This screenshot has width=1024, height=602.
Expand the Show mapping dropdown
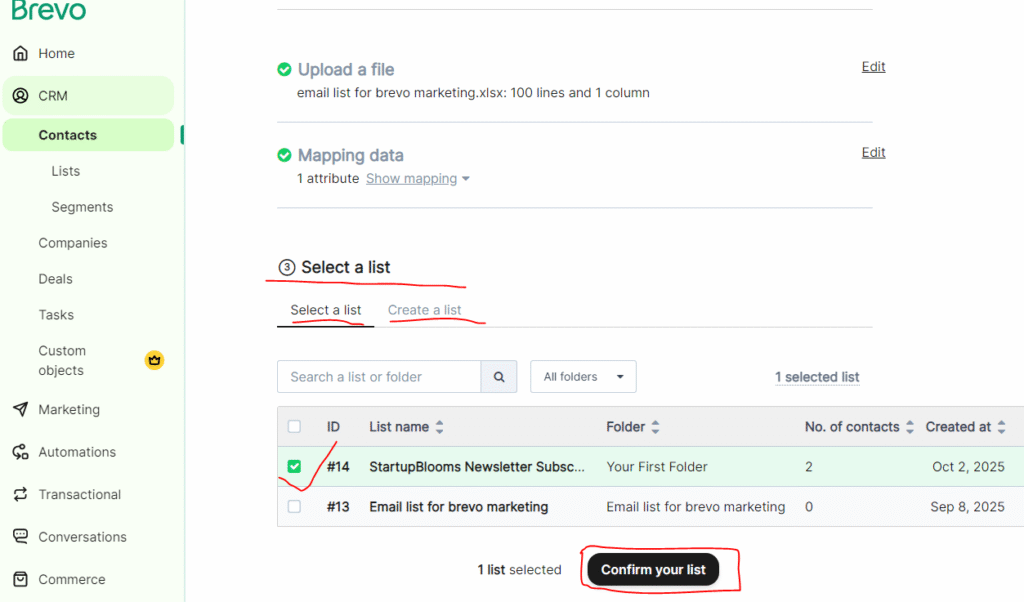click(x=417, y=179)
